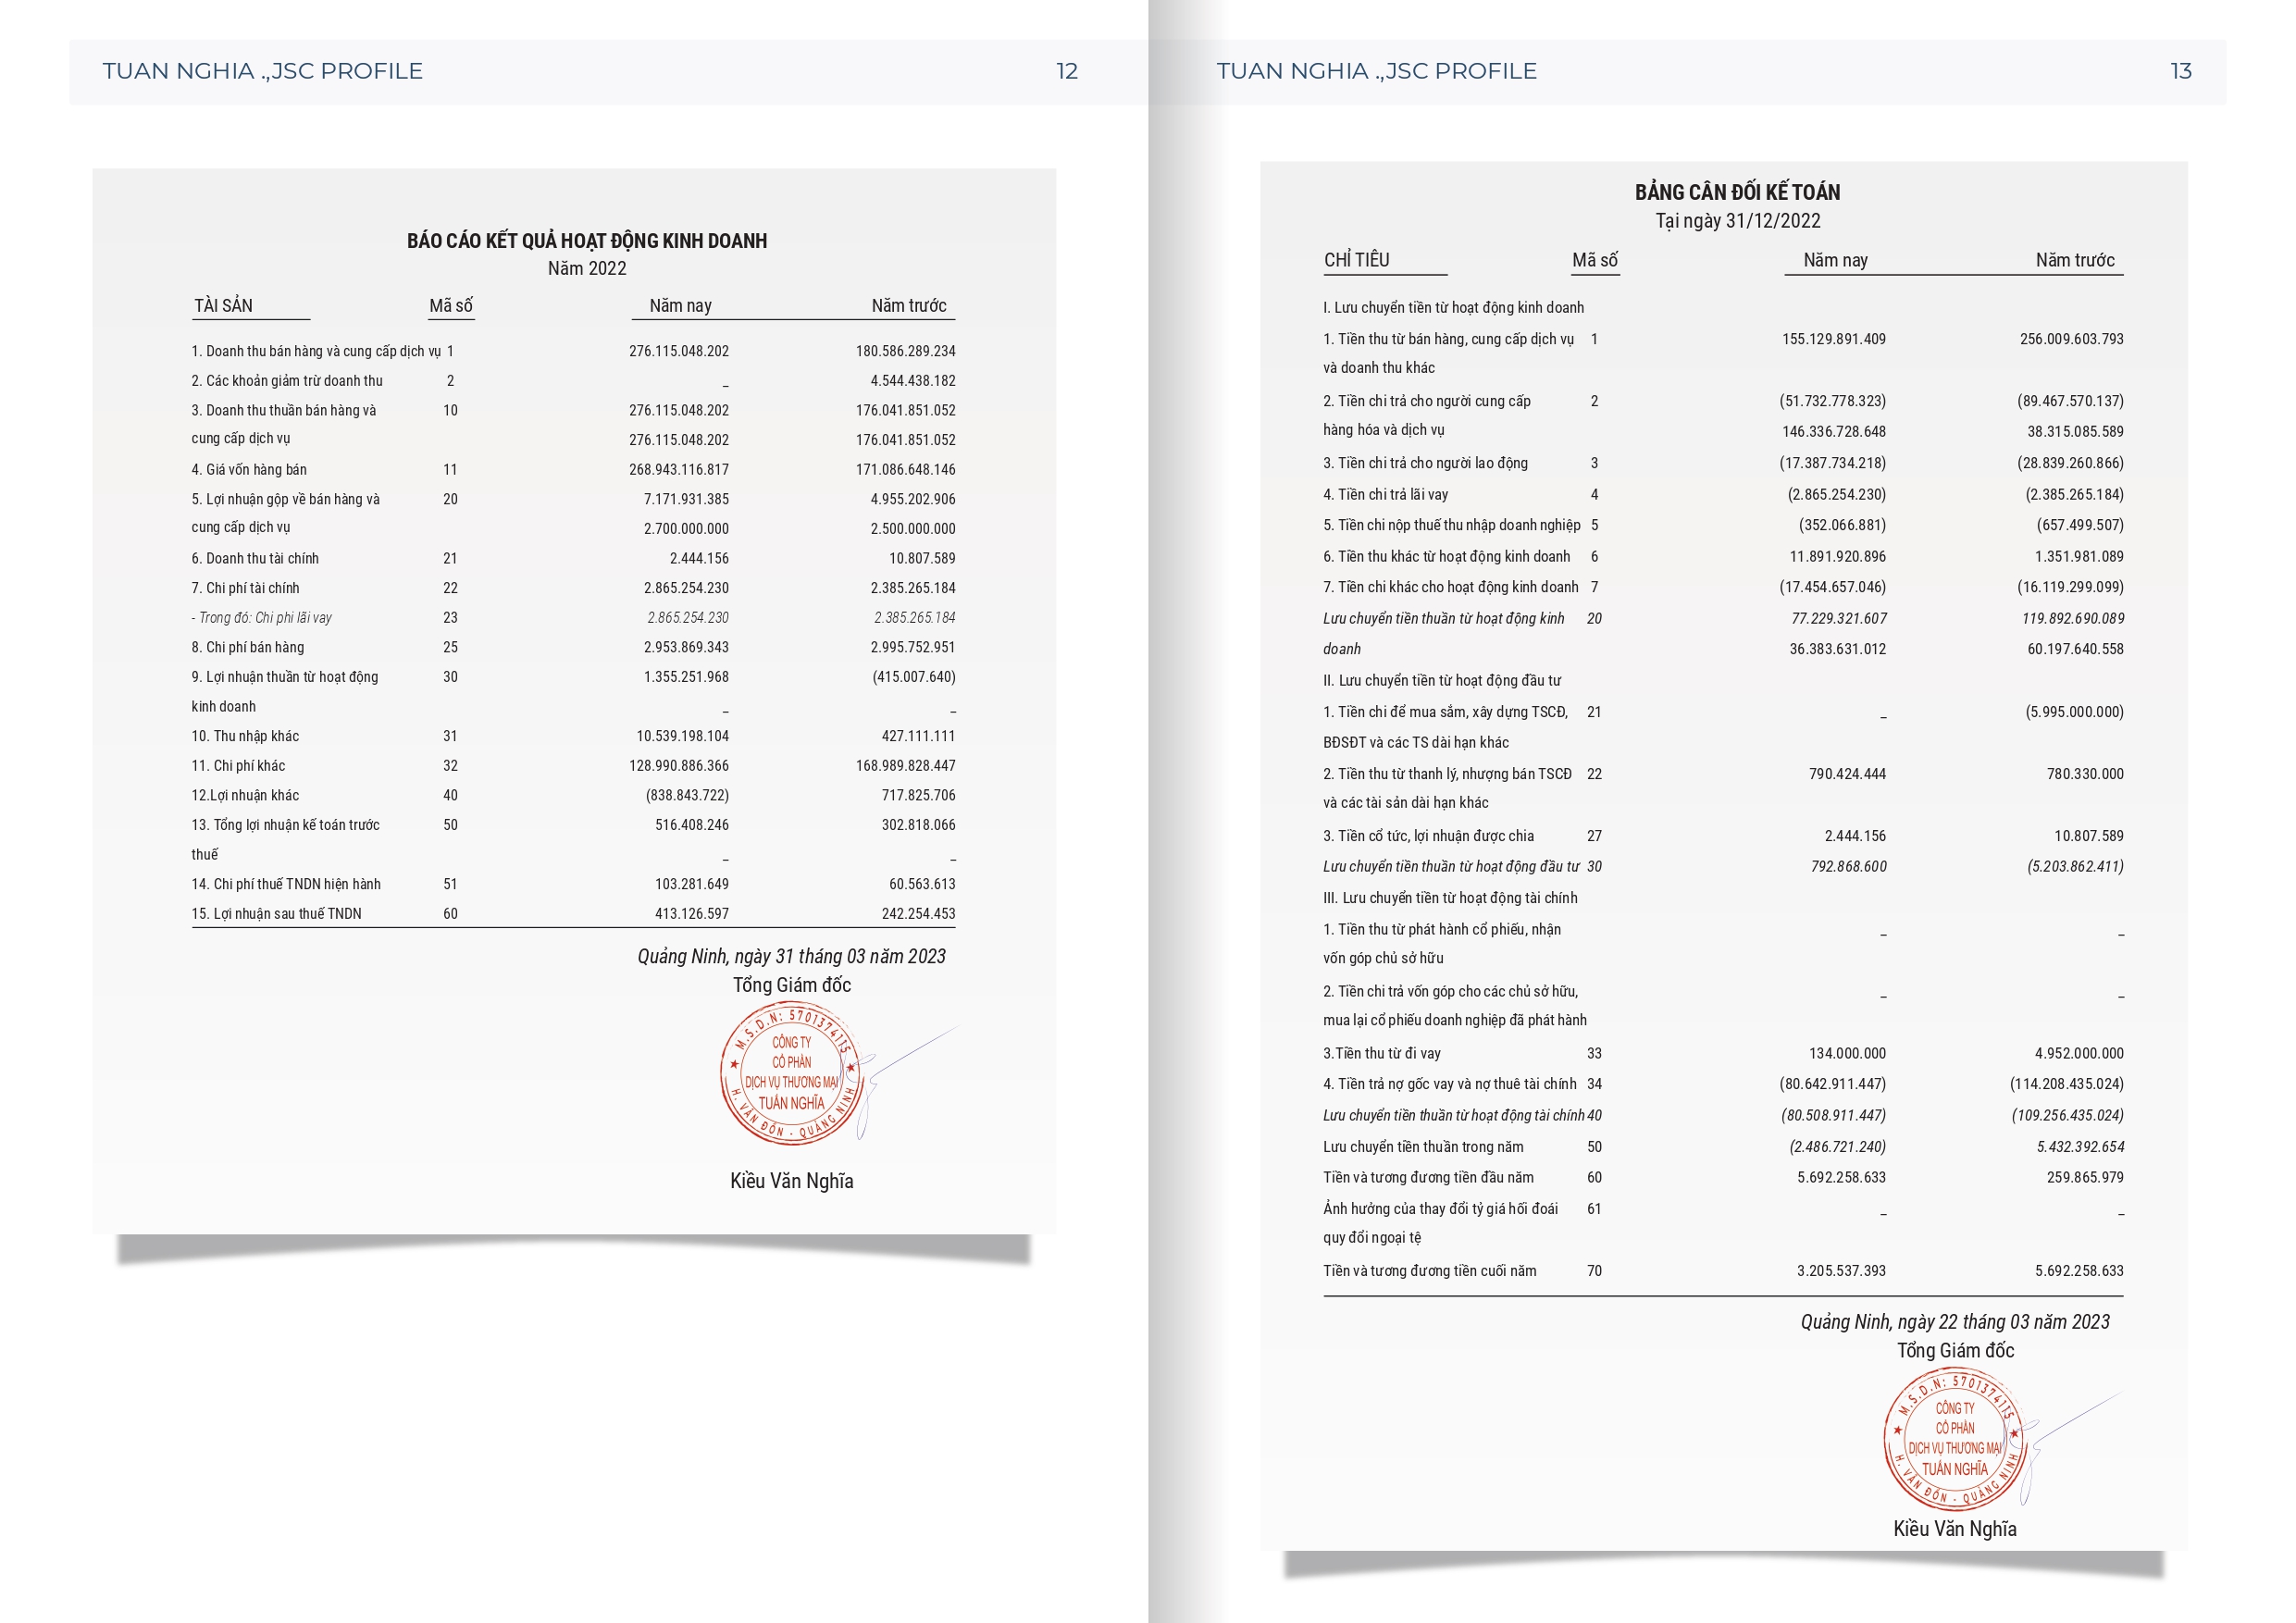Click the Tiền và tương đương tiền cuối năm row

tap(1429, 1270)
